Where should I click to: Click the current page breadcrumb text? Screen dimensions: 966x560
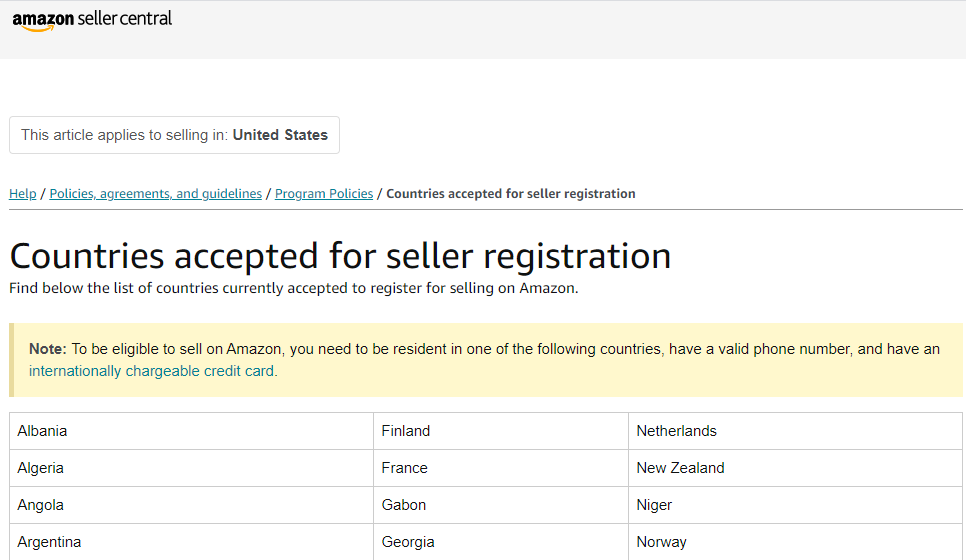(511, 193)
